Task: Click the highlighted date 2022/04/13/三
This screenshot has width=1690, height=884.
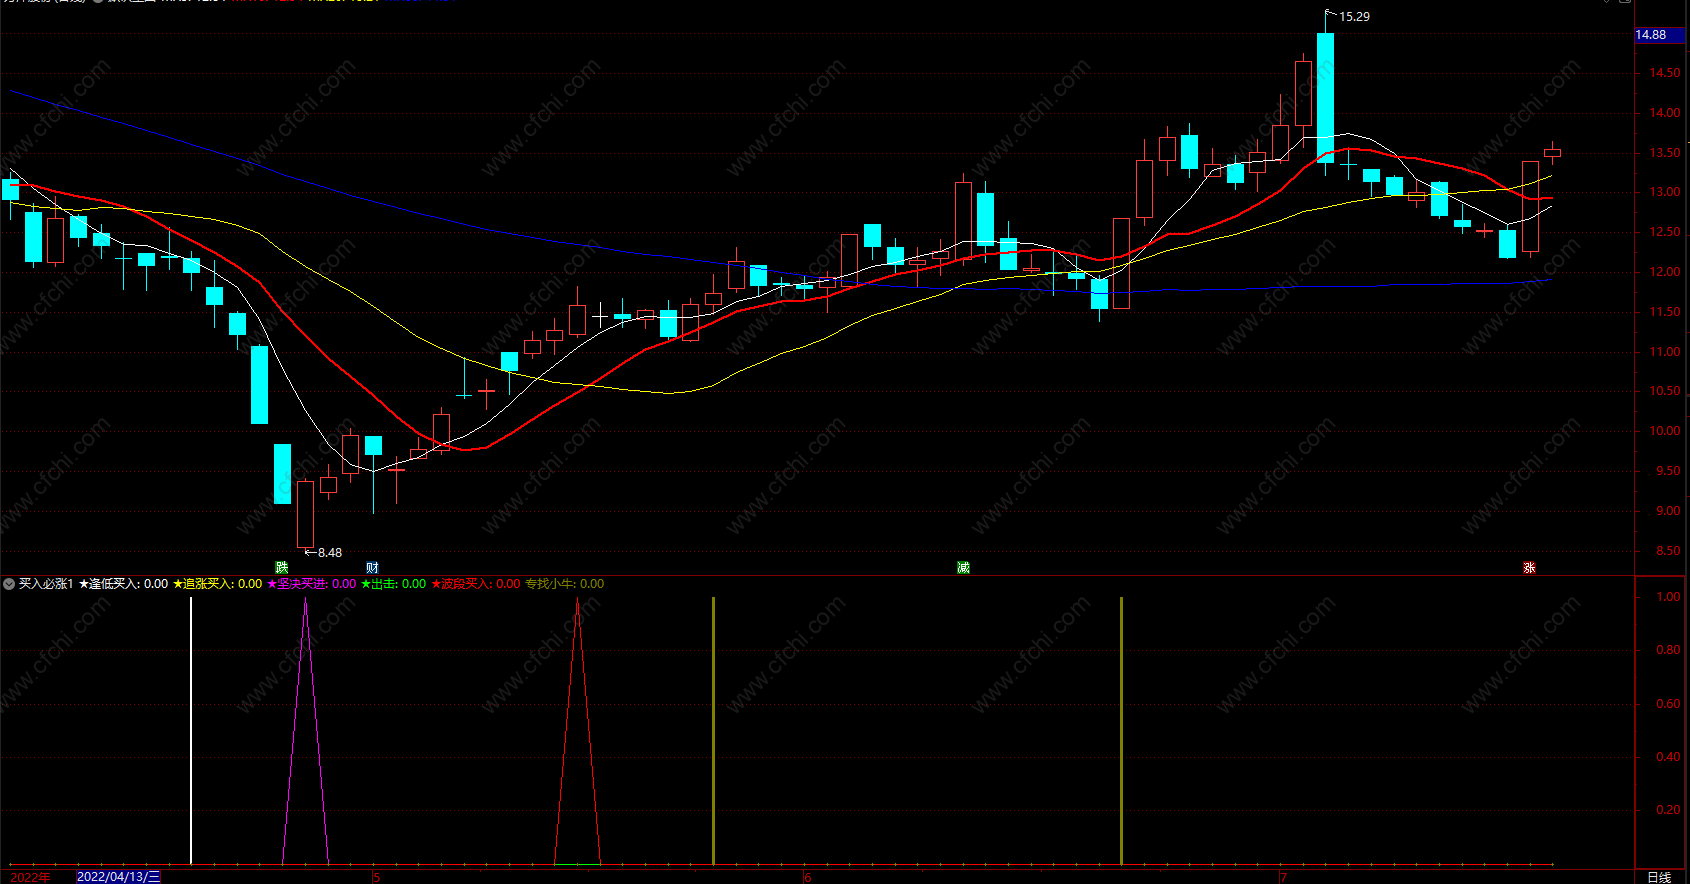Action: [x=118, y=877]
